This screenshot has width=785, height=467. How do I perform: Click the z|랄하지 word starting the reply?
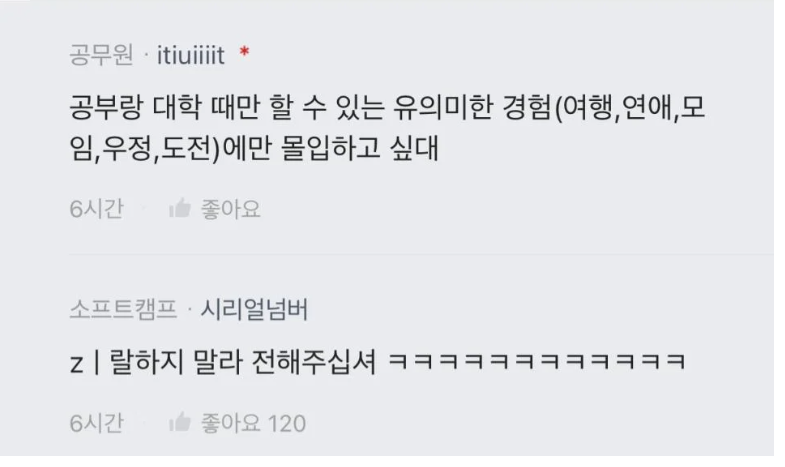click(x=127, y=361)
